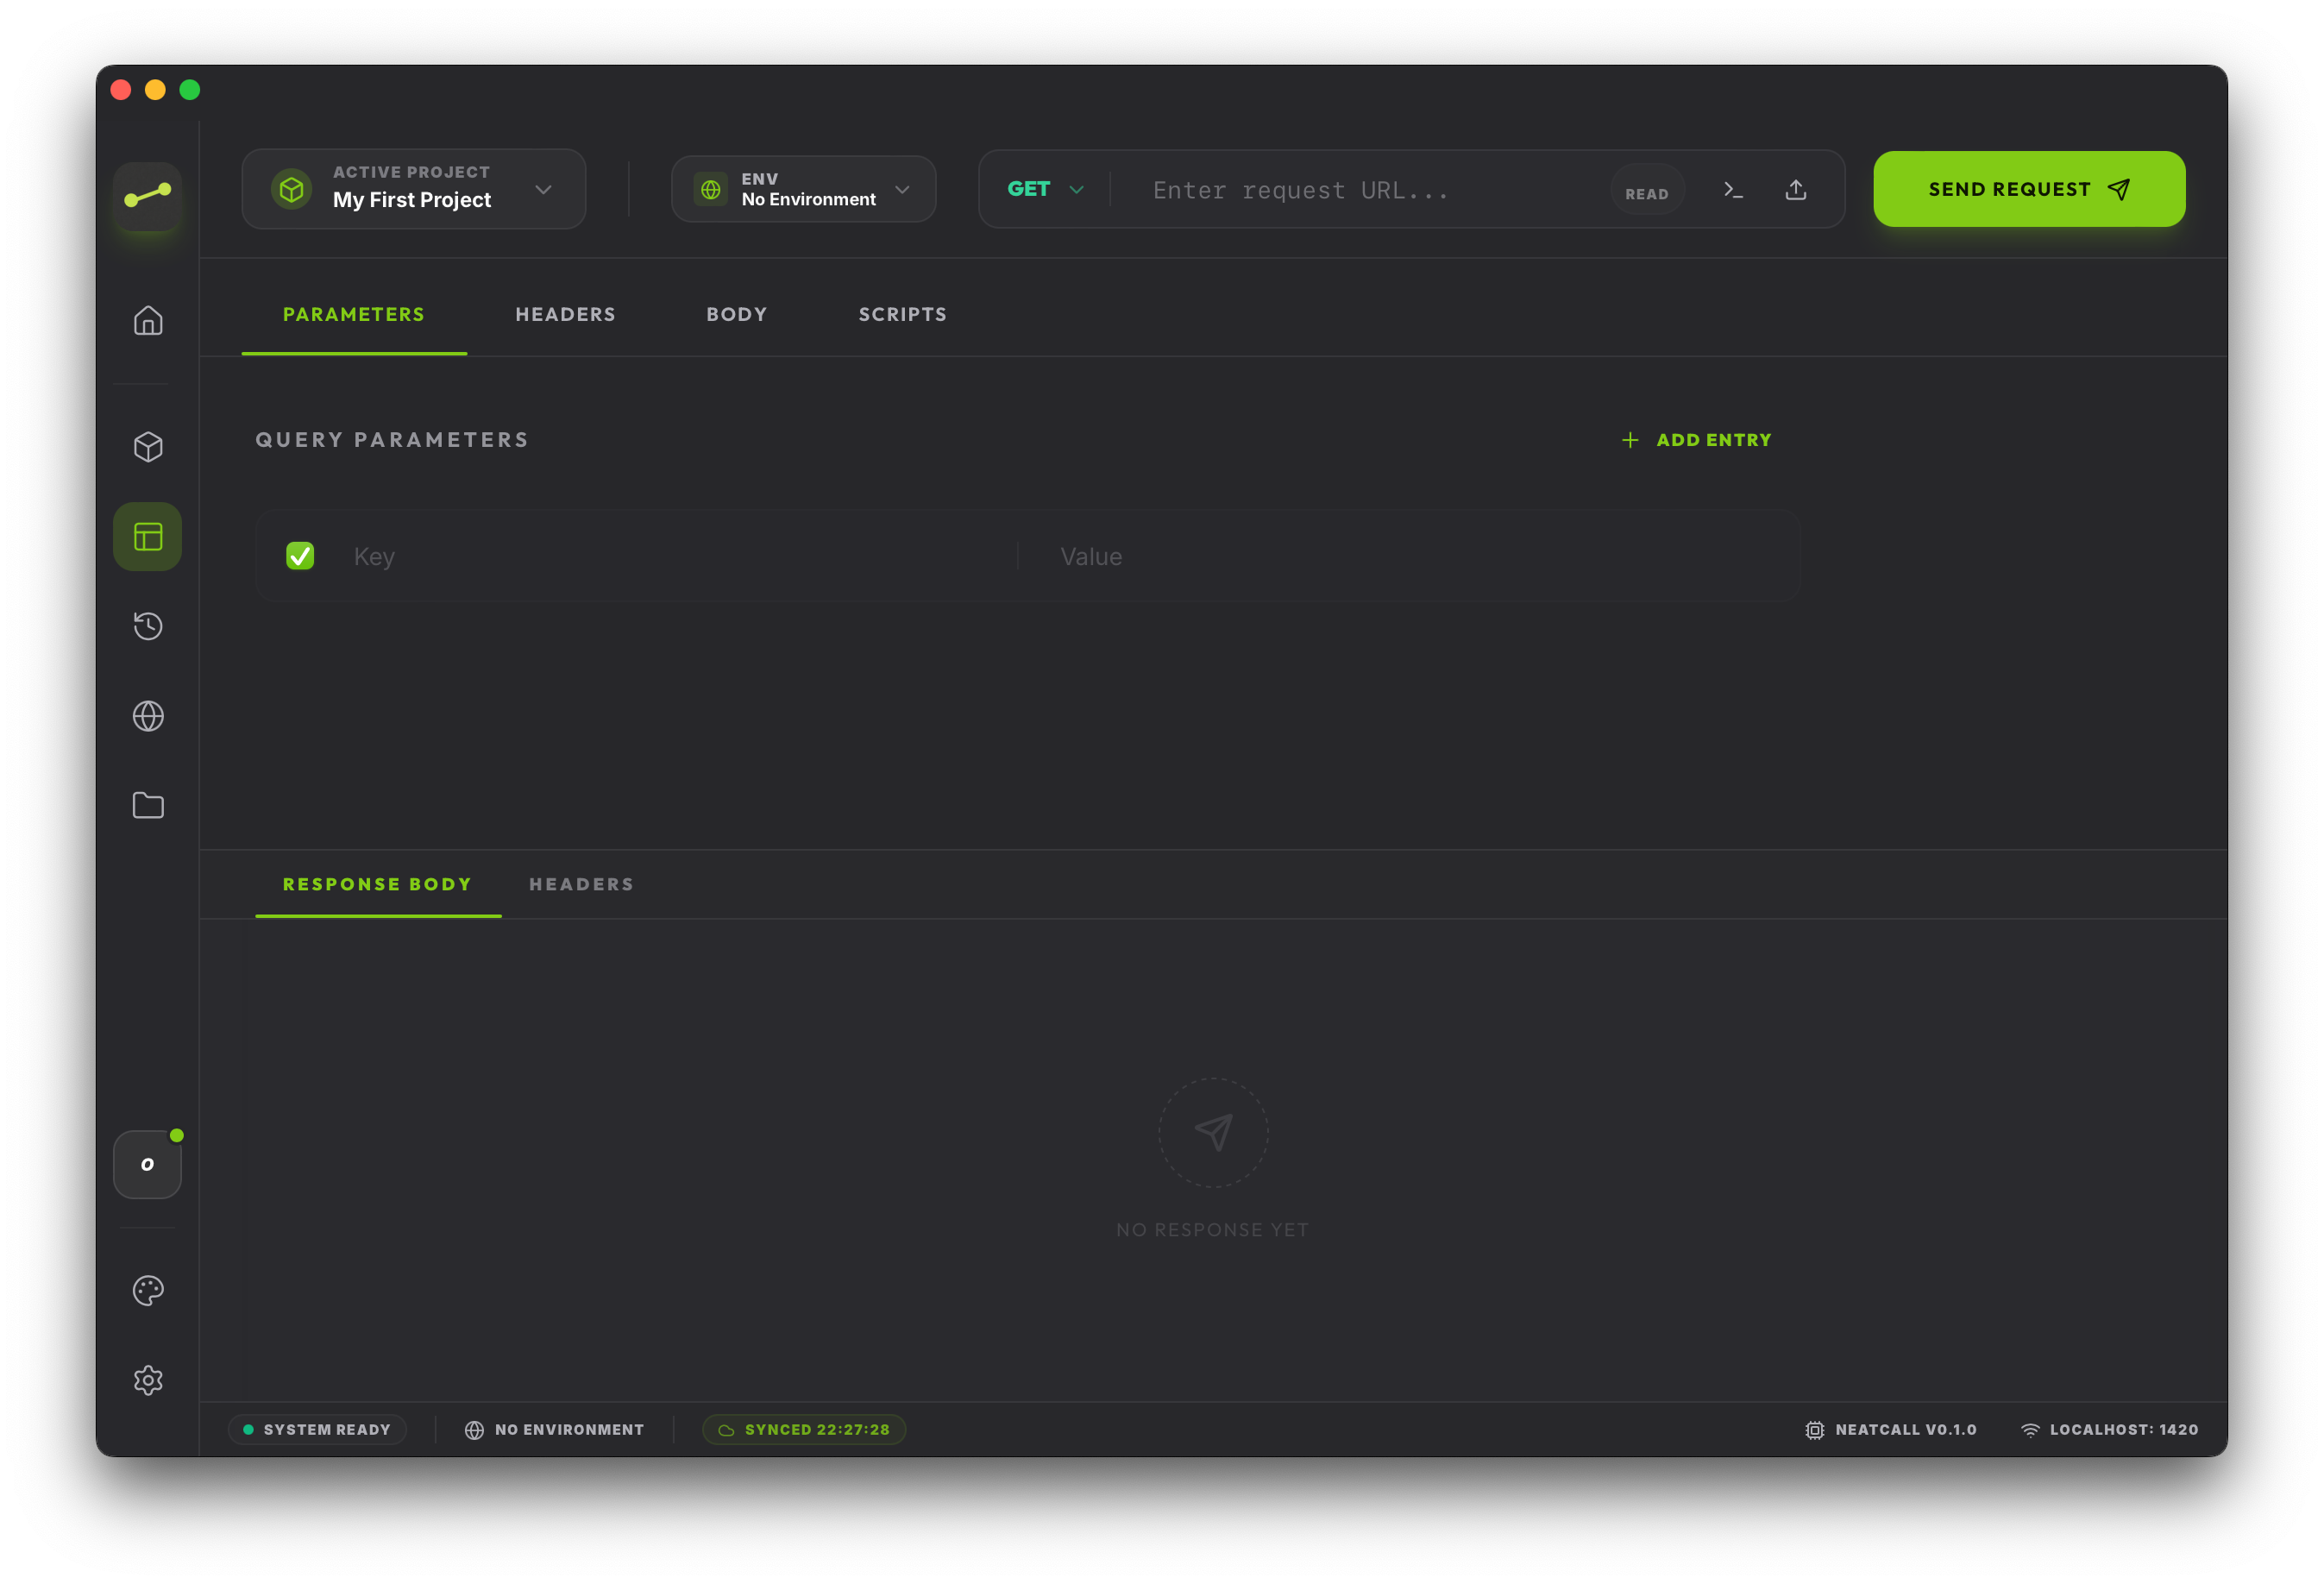Image resolution: width=2324 pixels, height=1584 pixels.
Task: Click the export icon near the URL bar
Action: coord(1796,189)
